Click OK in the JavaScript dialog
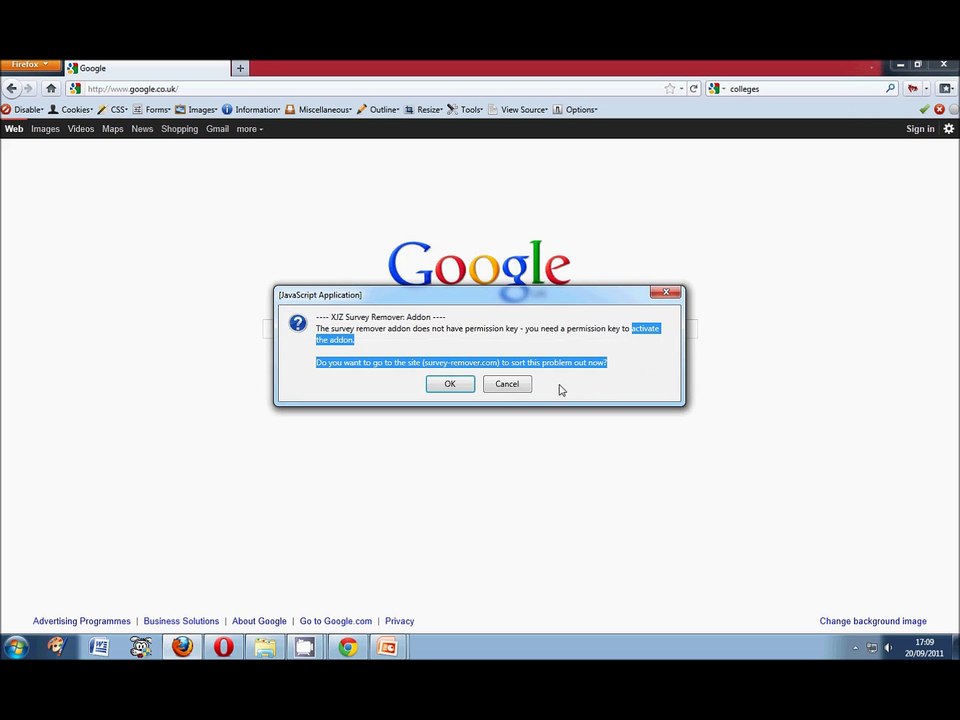Image resolution: width=960 pixels, height=720 pixels. [x=450, y=384]
